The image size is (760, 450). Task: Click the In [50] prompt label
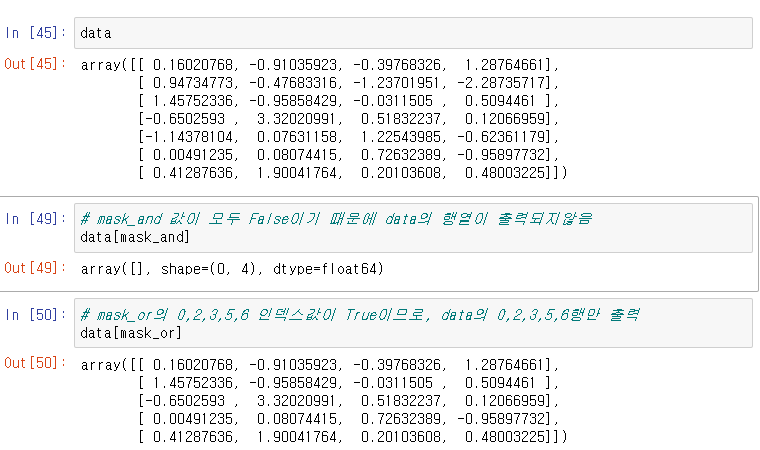point(35,315)
